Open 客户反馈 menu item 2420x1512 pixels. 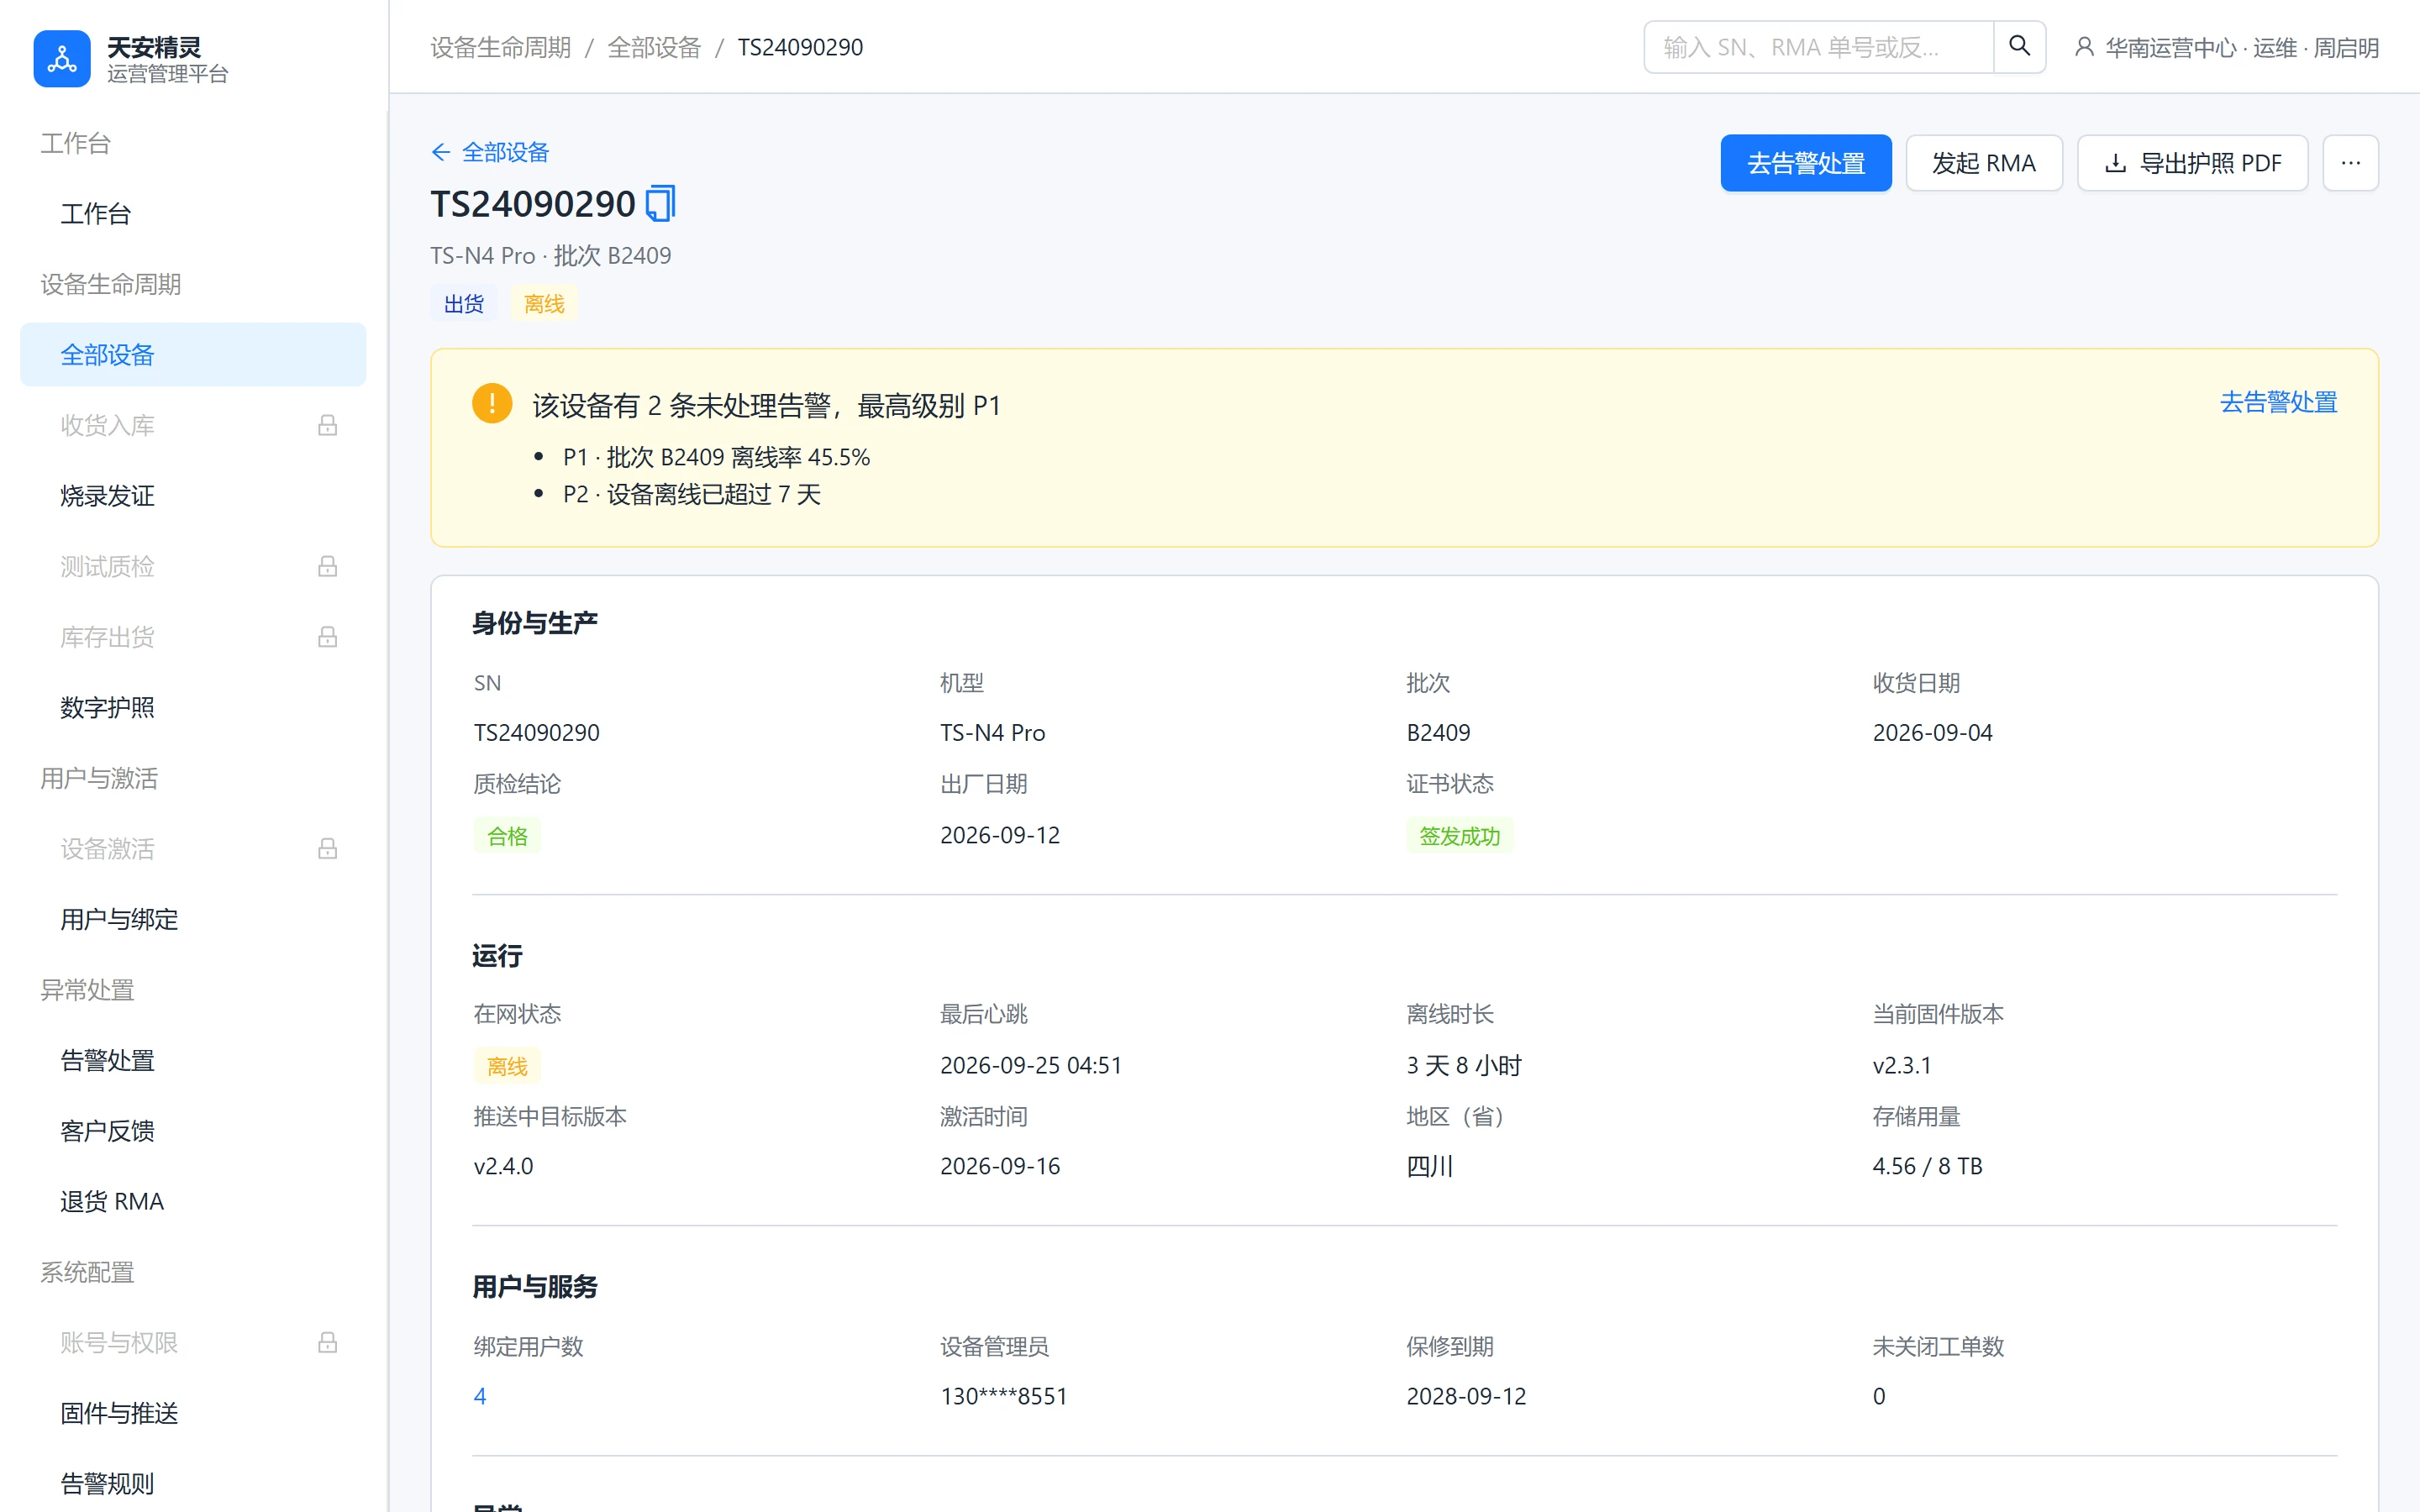(193, 1131)
